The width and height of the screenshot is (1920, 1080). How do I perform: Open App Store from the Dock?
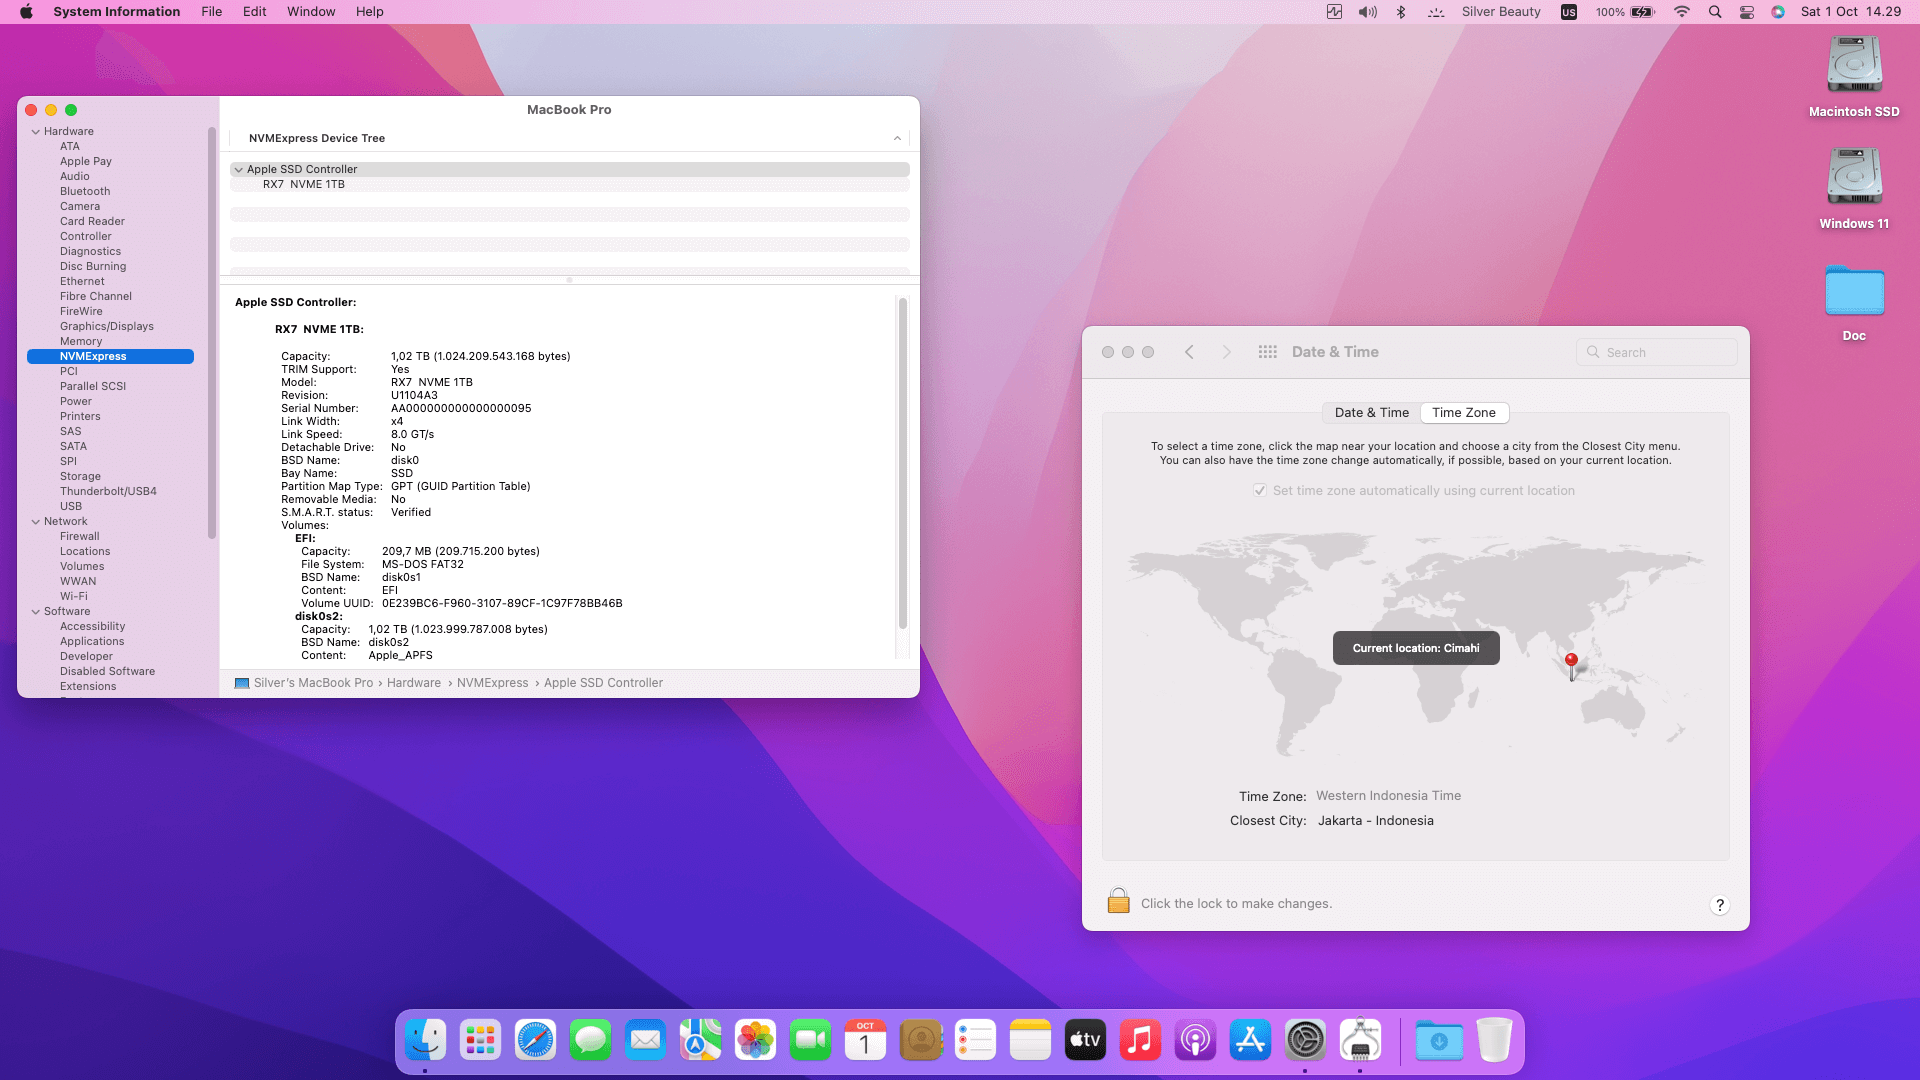[x=1251, y=1041]
